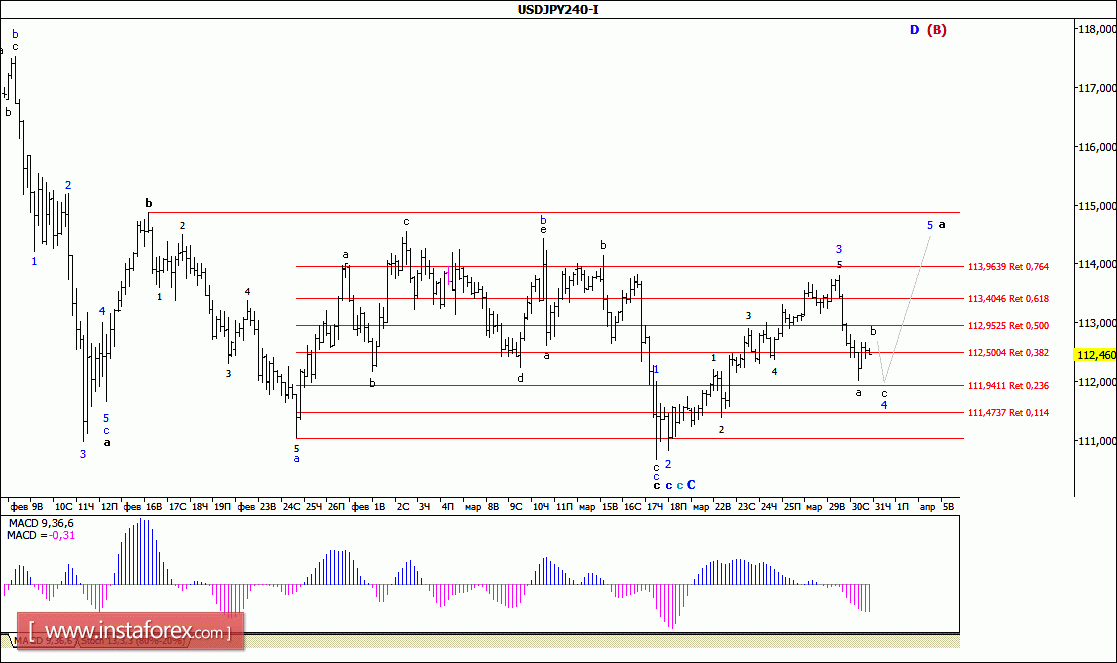Select the 118,000 price scale label
This screenshot has height=663, width=1117.
pos(1097,29)
